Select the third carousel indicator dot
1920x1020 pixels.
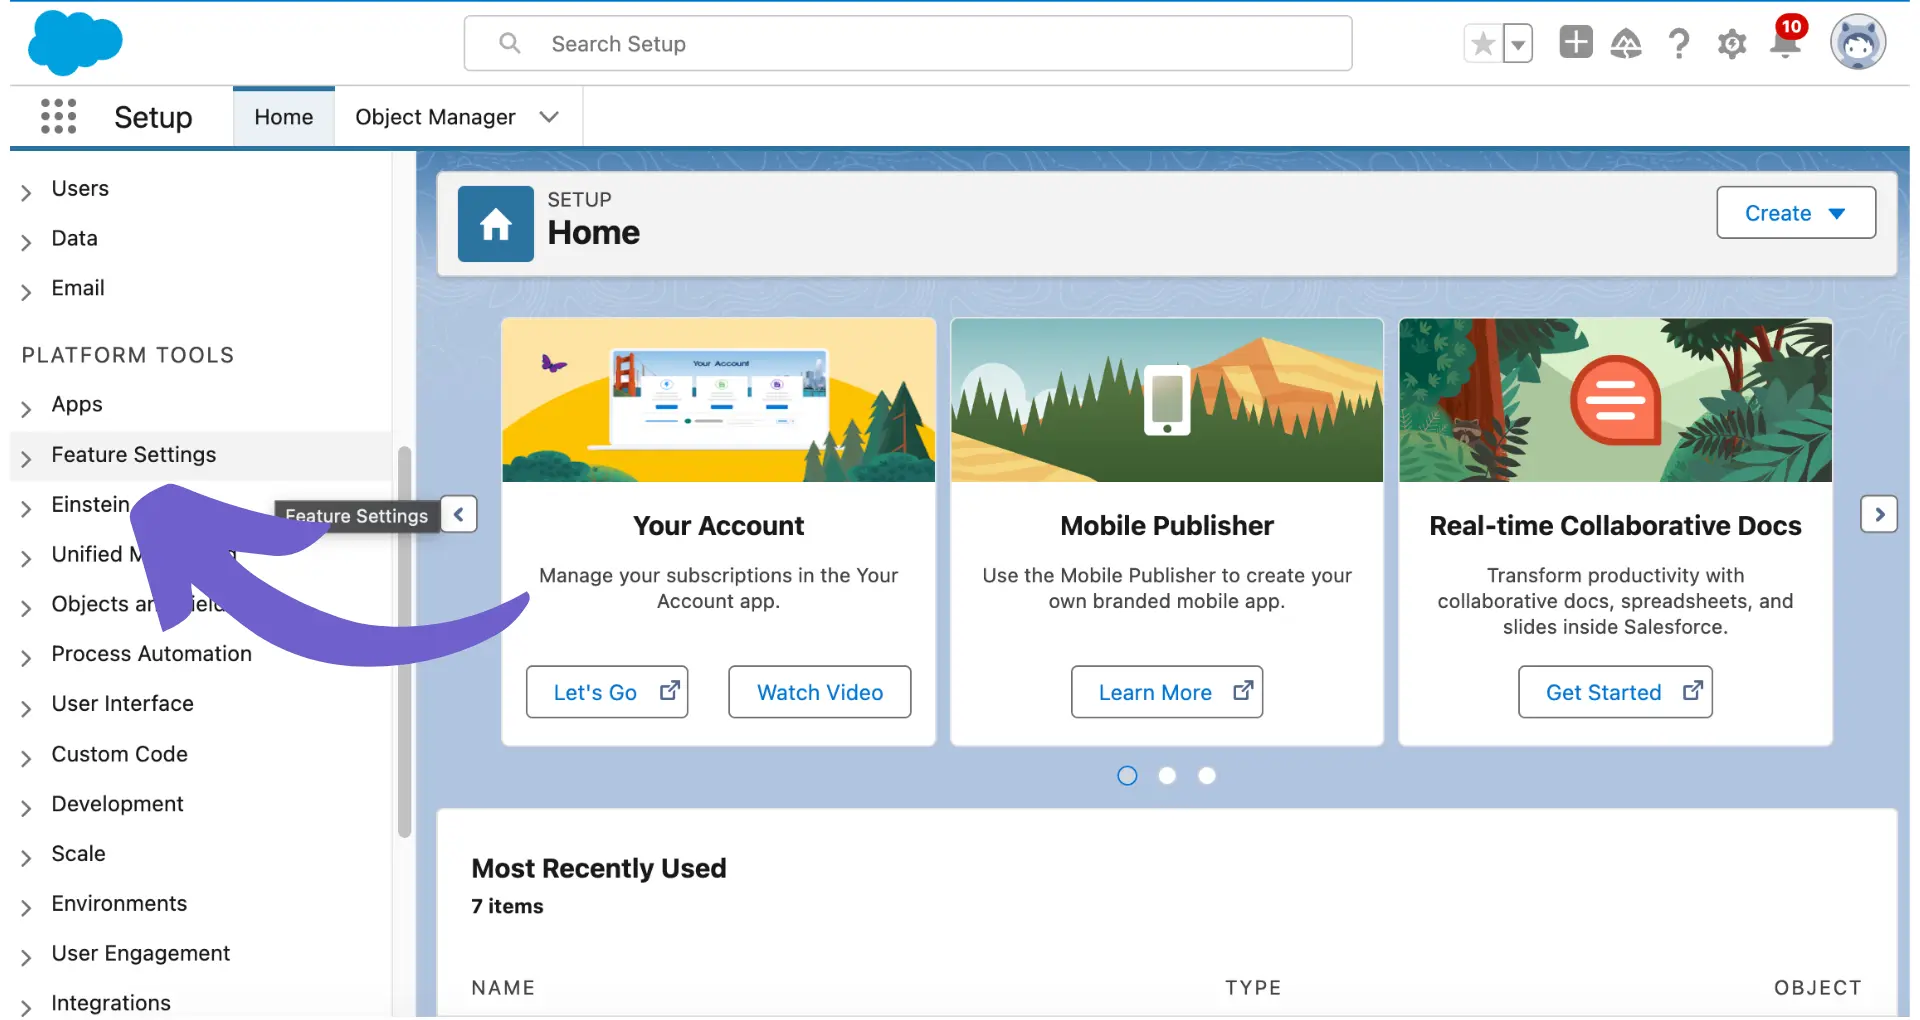(x=1207, y=776)
